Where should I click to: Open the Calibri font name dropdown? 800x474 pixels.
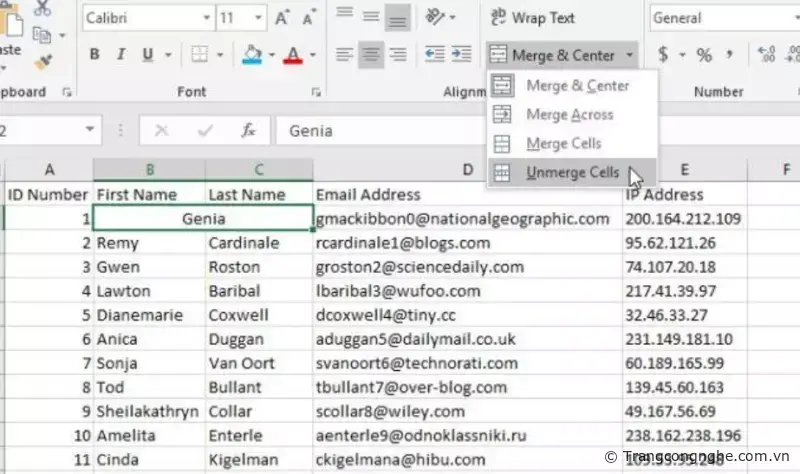(205, 18)
